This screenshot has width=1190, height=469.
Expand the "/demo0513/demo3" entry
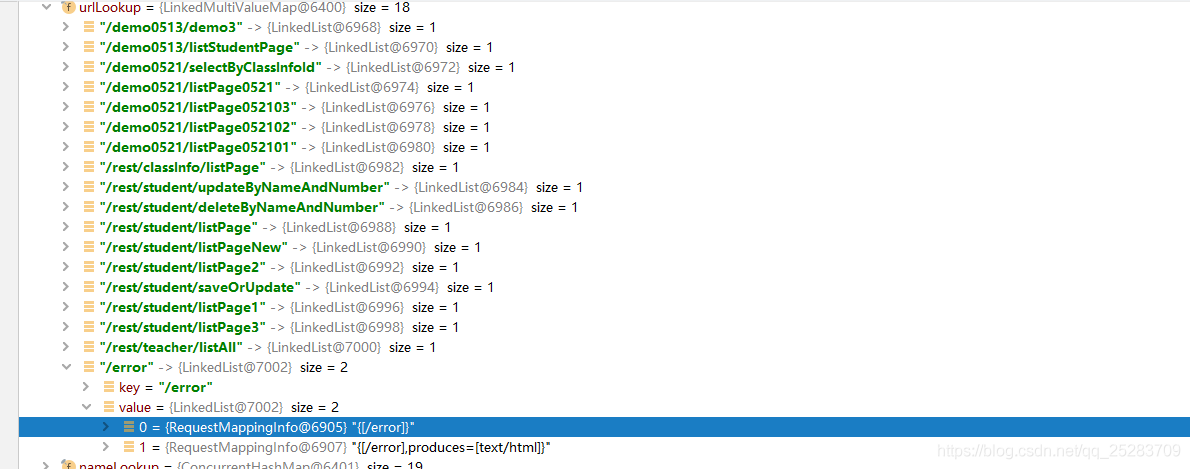[x=67, y=27]
